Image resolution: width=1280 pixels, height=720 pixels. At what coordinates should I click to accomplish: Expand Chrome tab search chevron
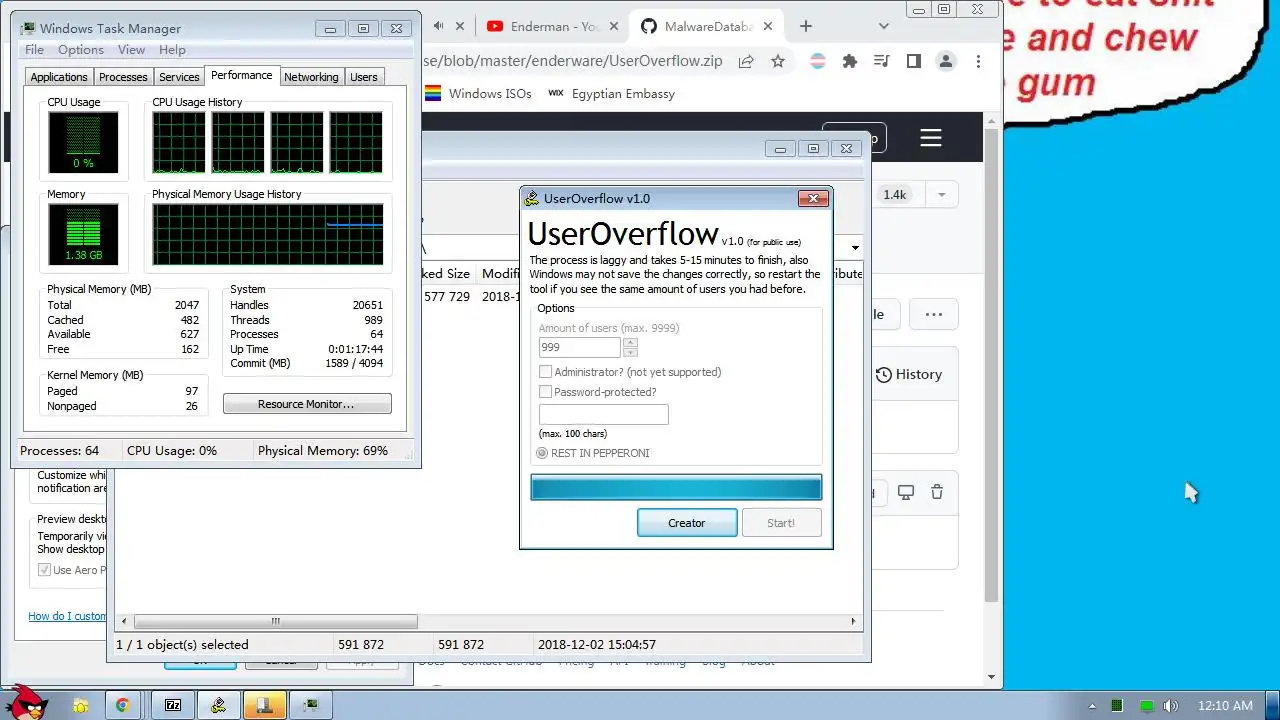884,26
